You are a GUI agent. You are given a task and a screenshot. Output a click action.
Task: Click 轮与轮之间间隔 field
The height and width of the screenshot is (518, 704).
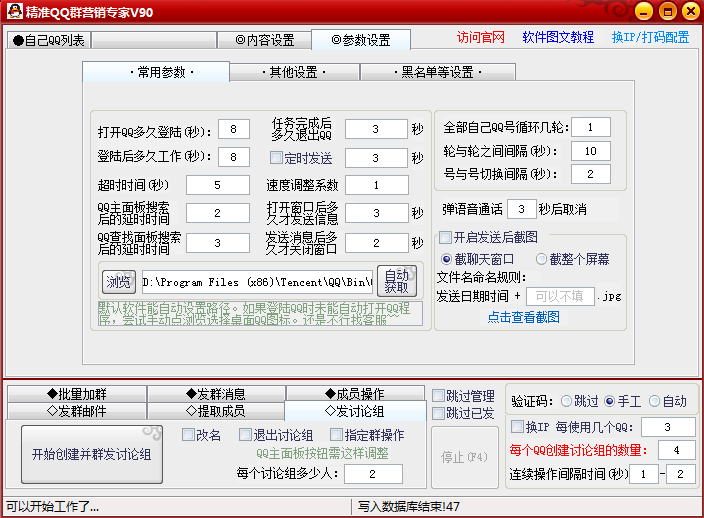(x=591, y=151)
